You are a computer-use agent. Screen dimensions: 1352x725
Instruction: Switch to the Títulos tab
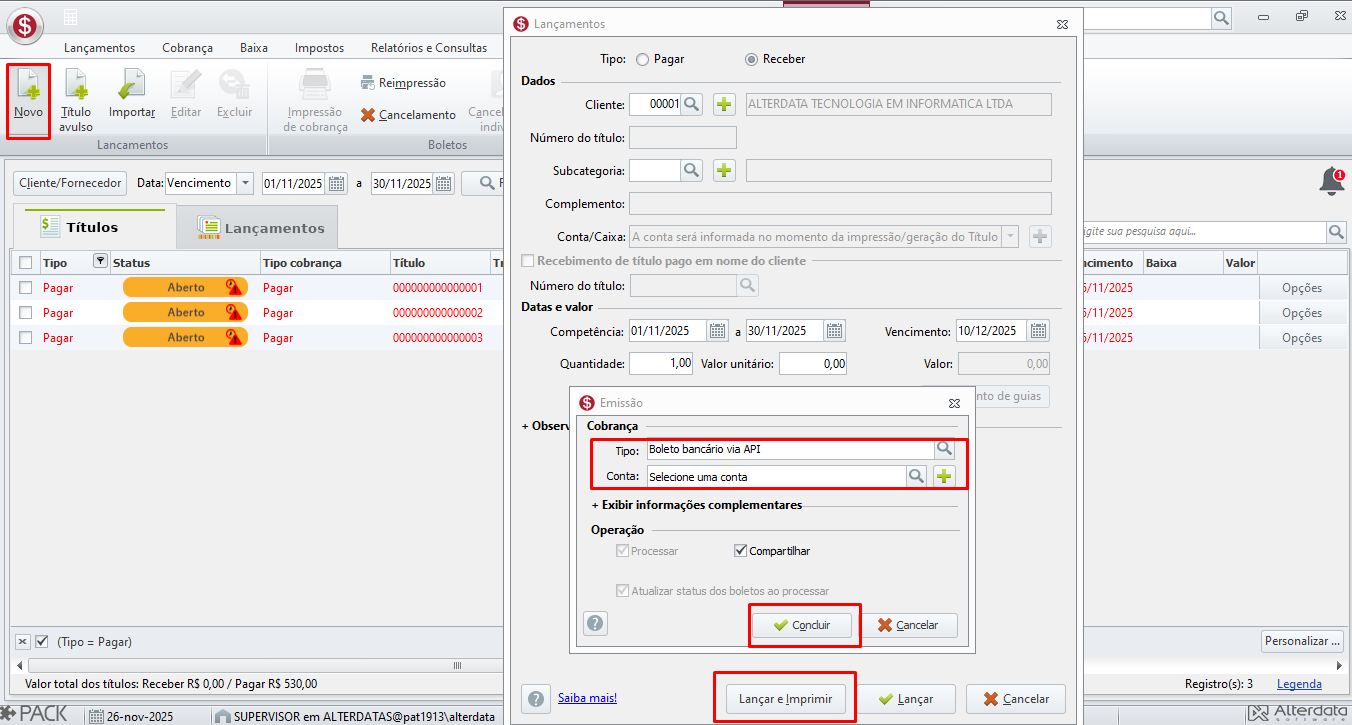click(x=92, y=228)
